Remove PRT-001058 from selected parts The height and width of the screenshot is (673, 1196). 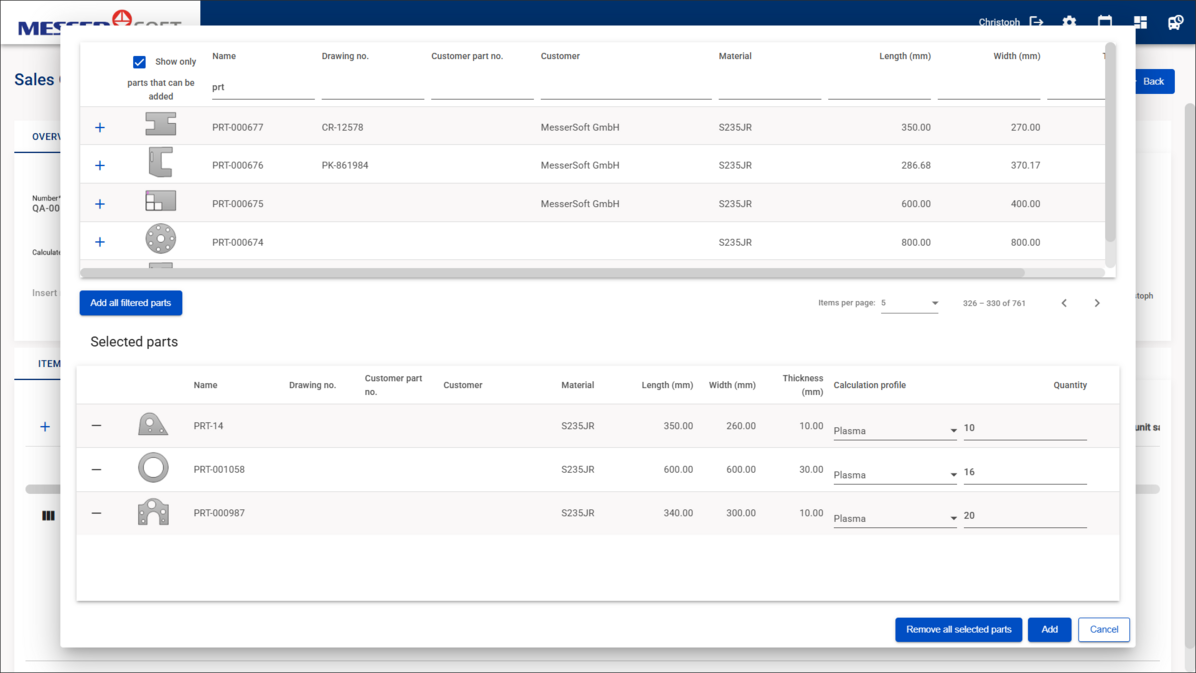pos(97,469)
